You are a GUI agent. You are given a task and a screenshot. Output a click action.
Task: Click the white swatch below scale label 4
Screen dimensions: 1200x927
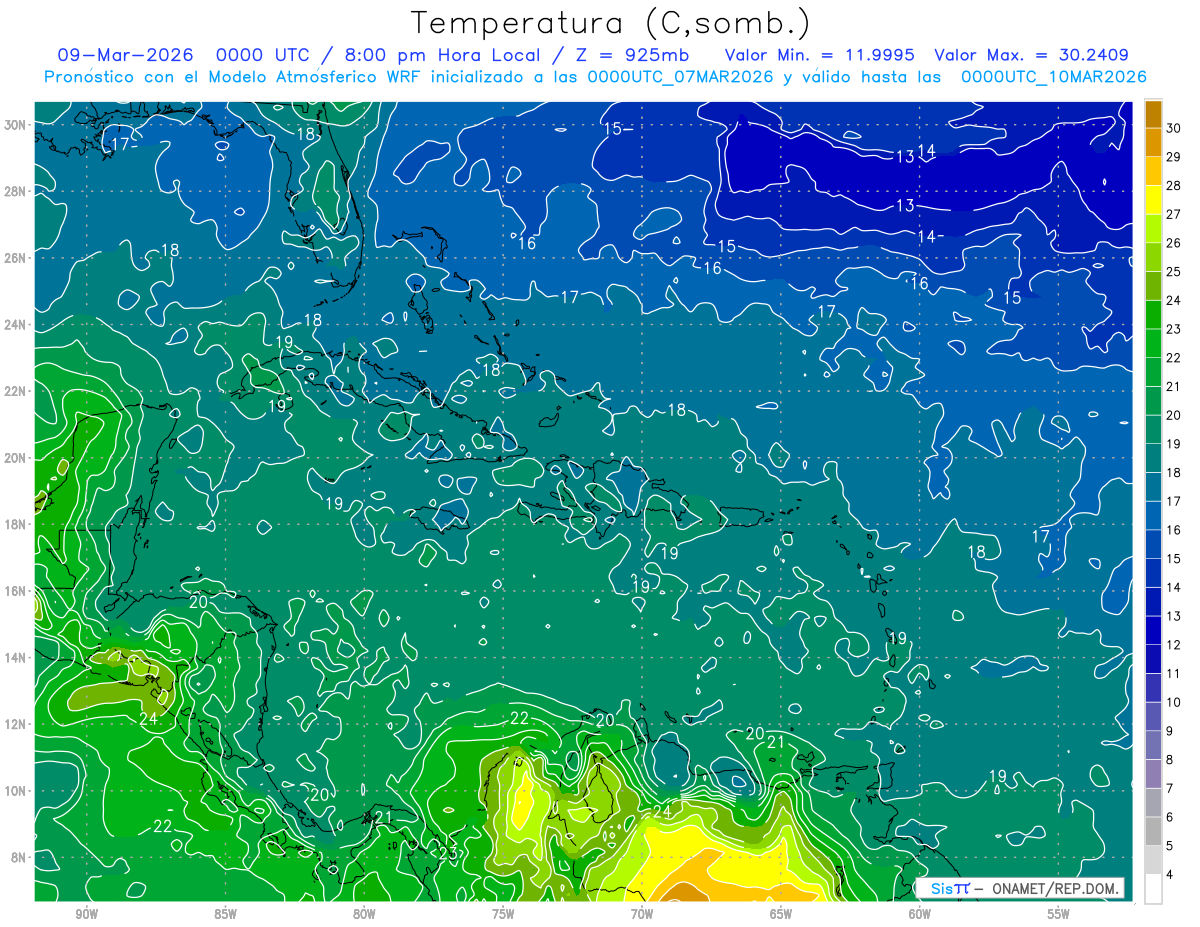(1153, 889)
